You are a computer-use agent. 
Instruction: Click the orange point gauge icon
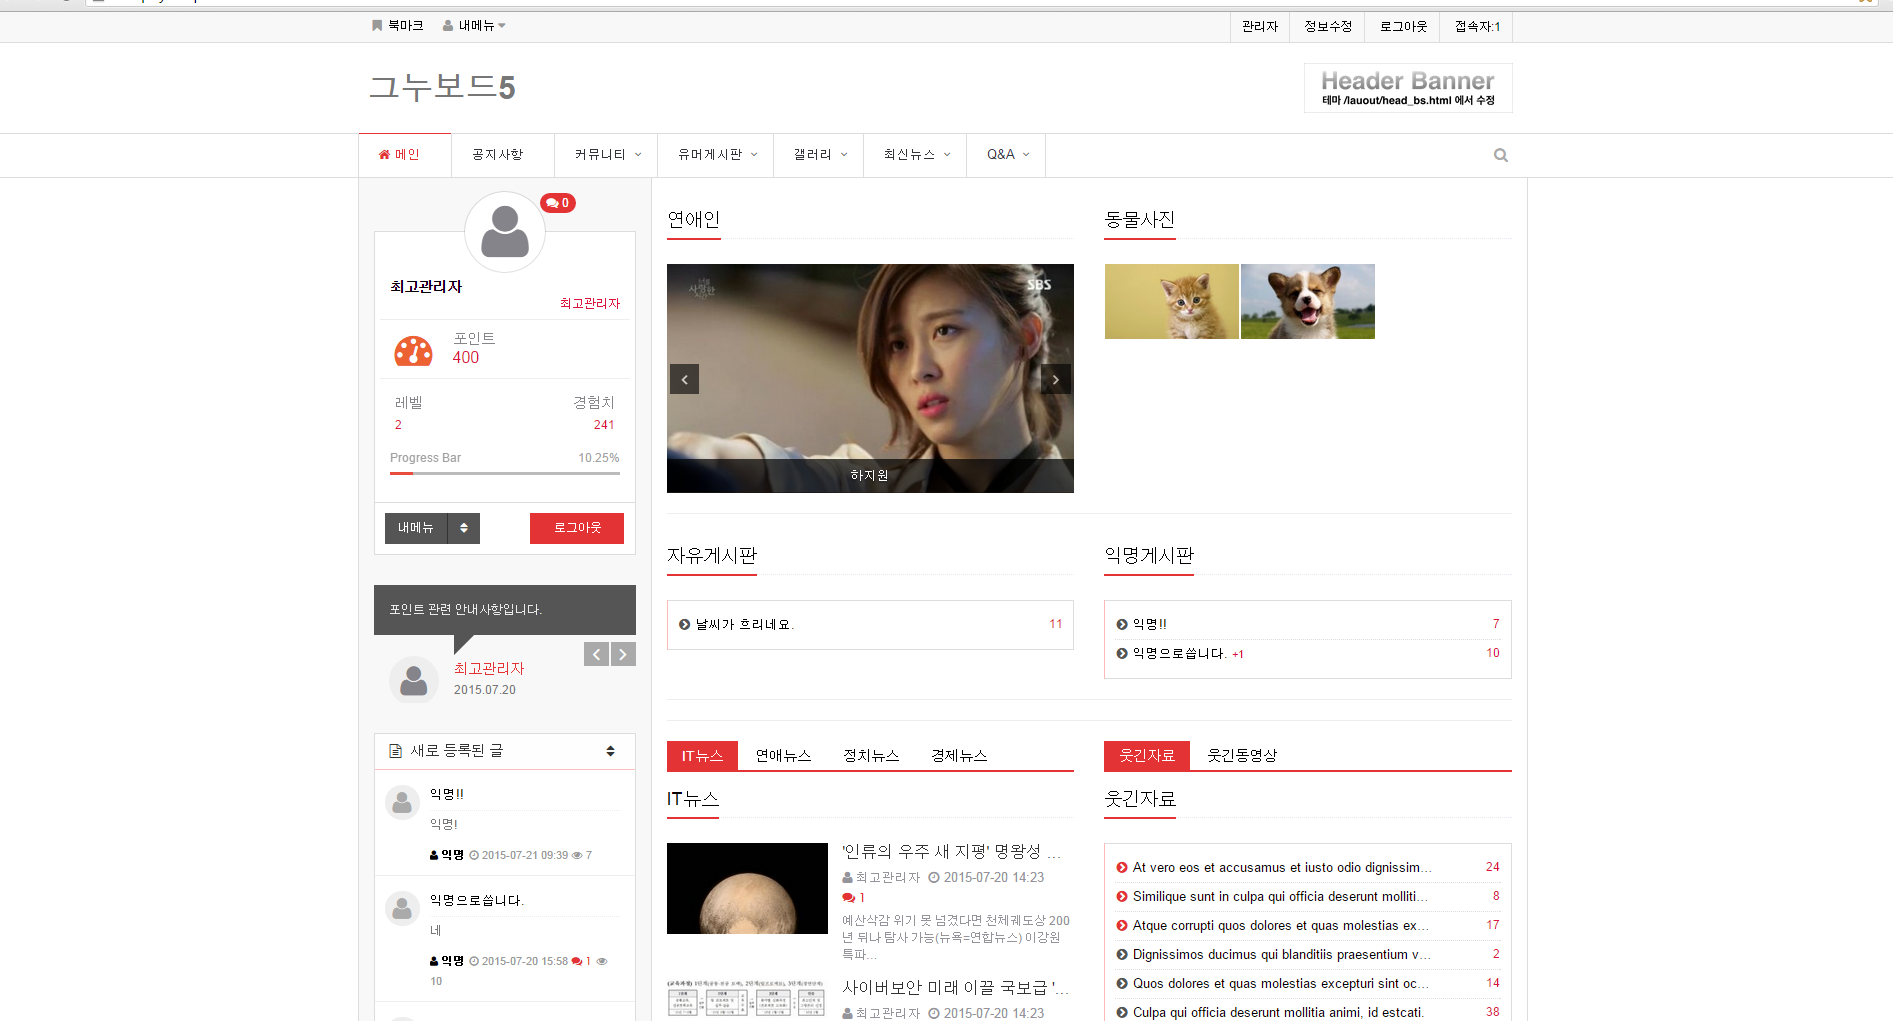point(413,350)
